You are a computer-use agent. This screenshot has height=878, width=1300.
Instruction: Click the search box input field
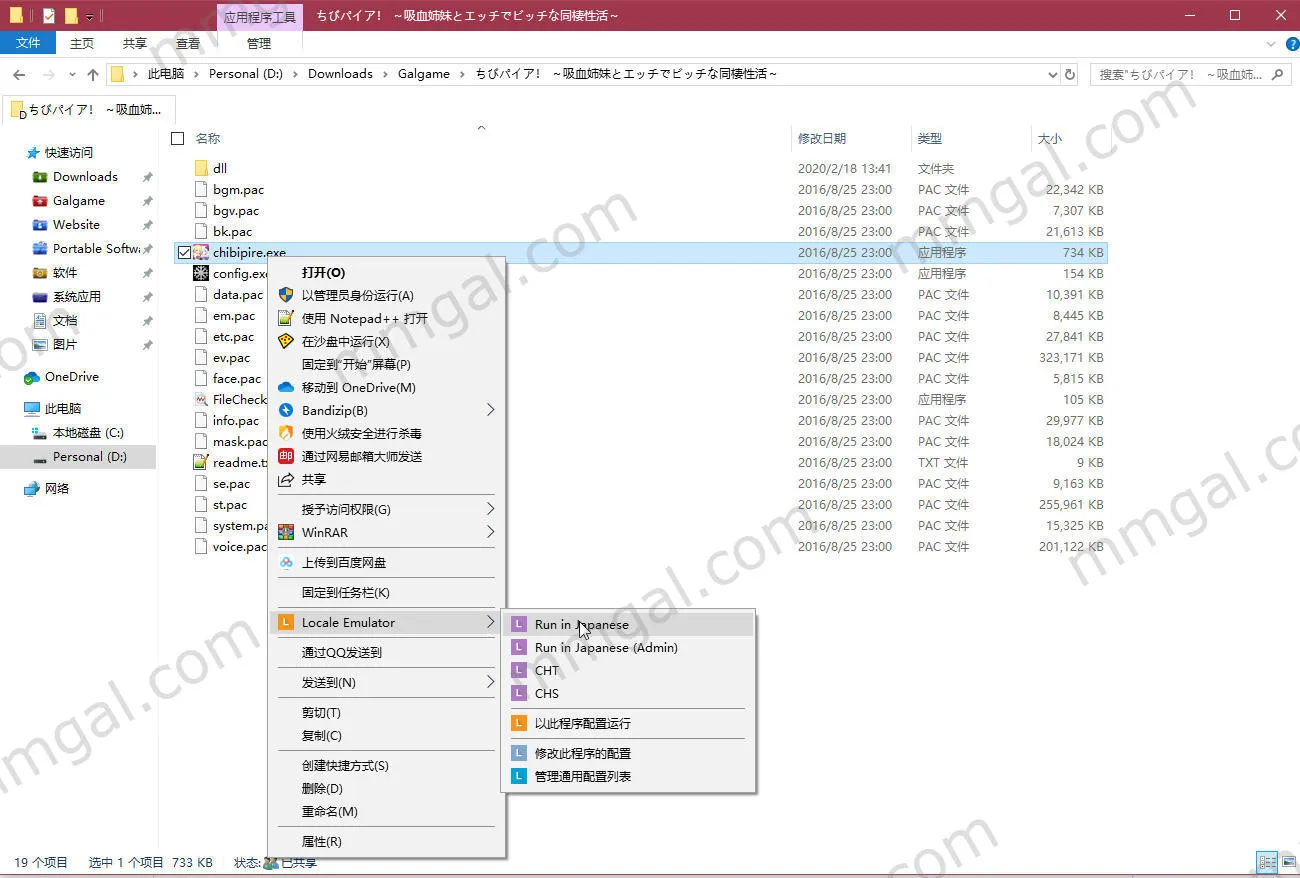(1182, 74)
